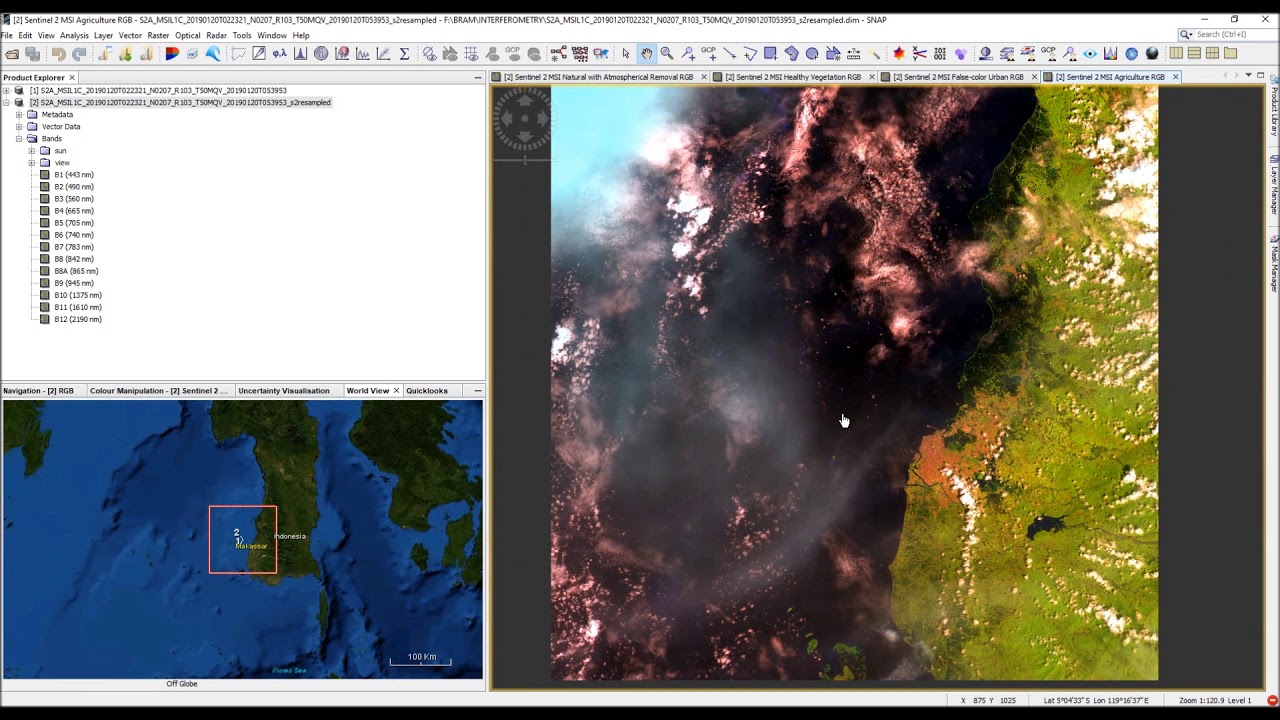
Task: Click the Undo toolbar icon
Action: pos(59,54)
